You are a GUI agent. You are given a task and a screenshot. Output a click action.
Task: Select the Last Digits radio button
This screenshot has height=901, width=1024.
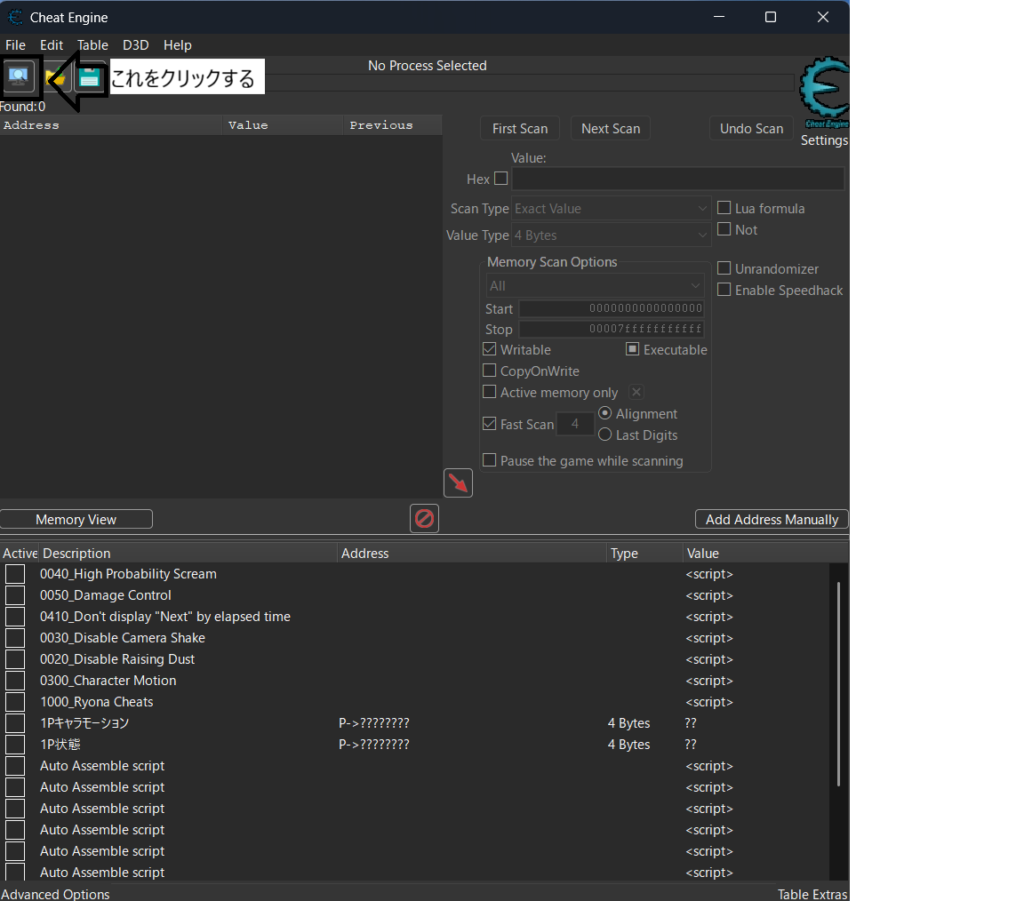coord(605,435)
